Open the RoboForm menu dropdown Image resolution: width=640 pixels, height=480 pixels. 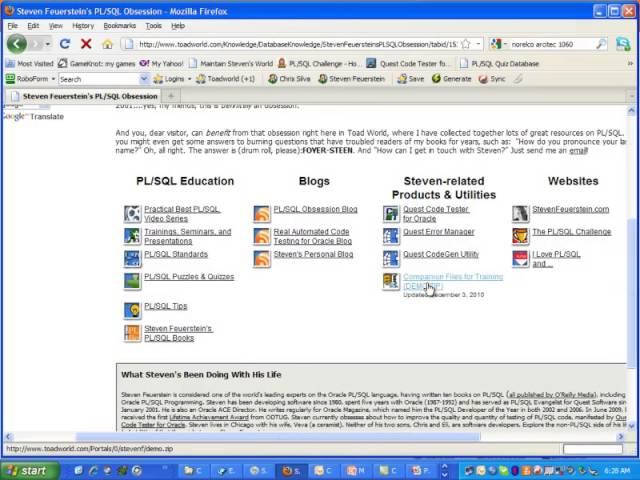[x=53, y=79]
